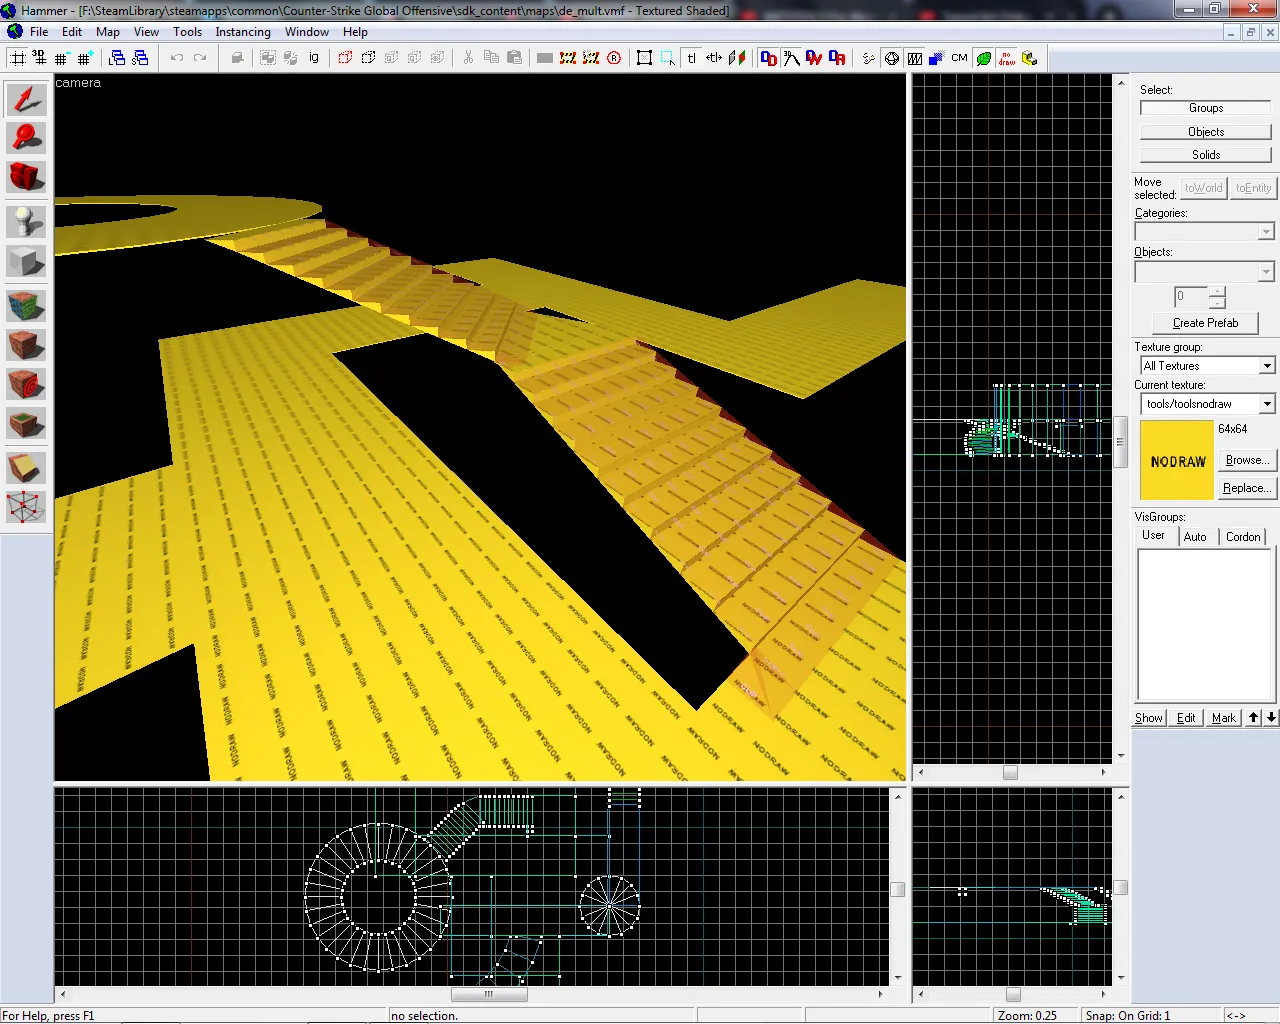This screenshot has width=1280, height=1024.
Task: Open the File menu
Action: (x=39, y=32)
